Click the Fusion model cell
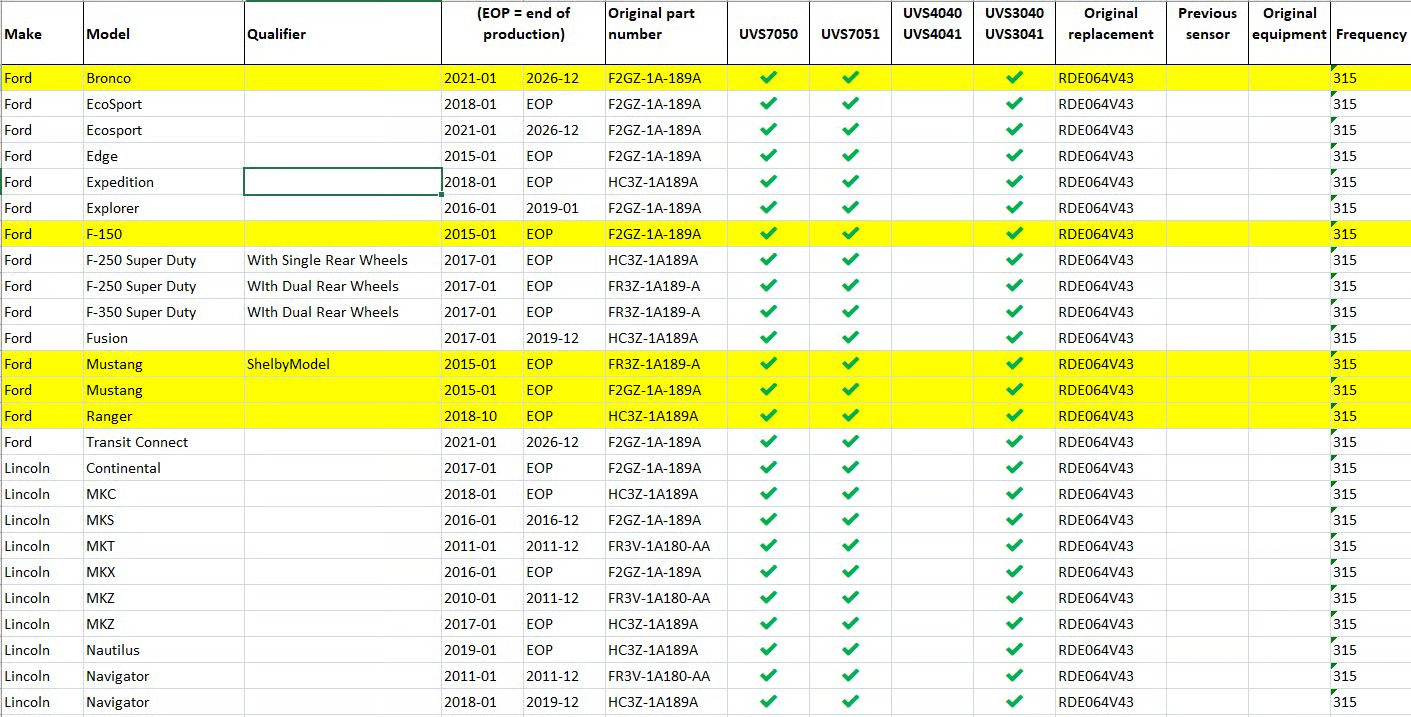 tap(164, 338)
